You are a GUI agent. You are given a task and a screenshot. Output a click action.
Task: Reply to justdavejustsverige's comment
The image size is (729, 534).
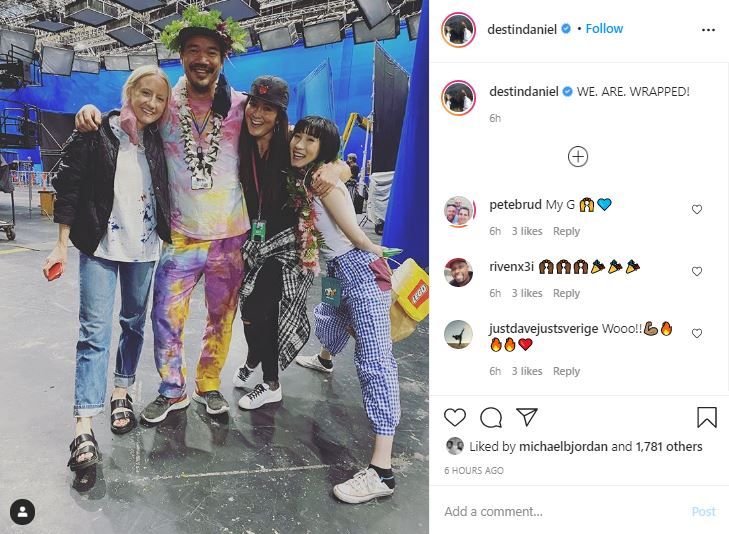pyautogui.click(x=566, y=371)
